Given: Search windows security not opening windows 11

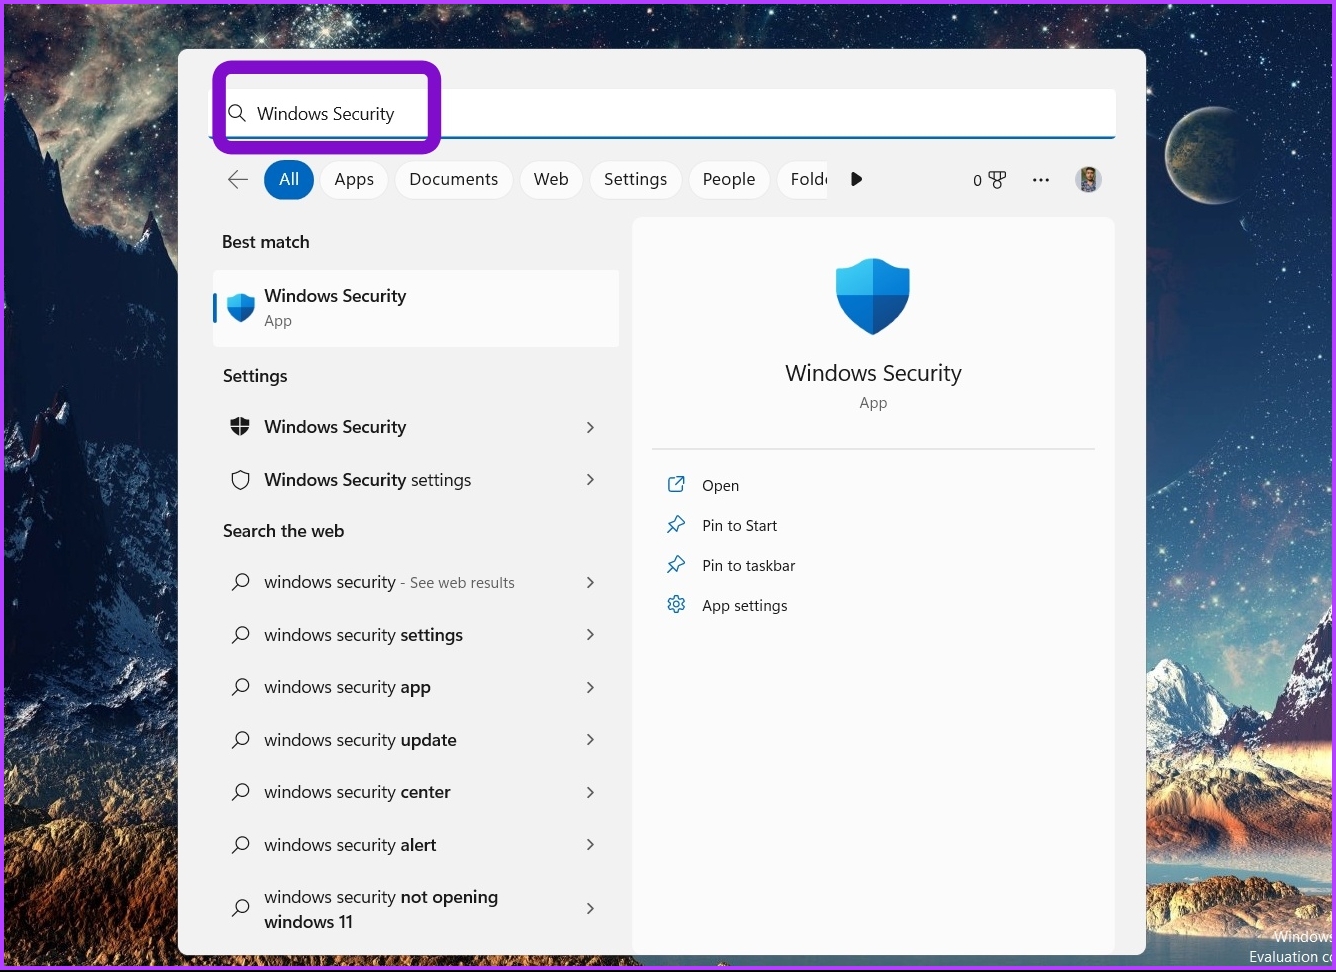Looking at the screenshot, I should click(x=416, y=909).
